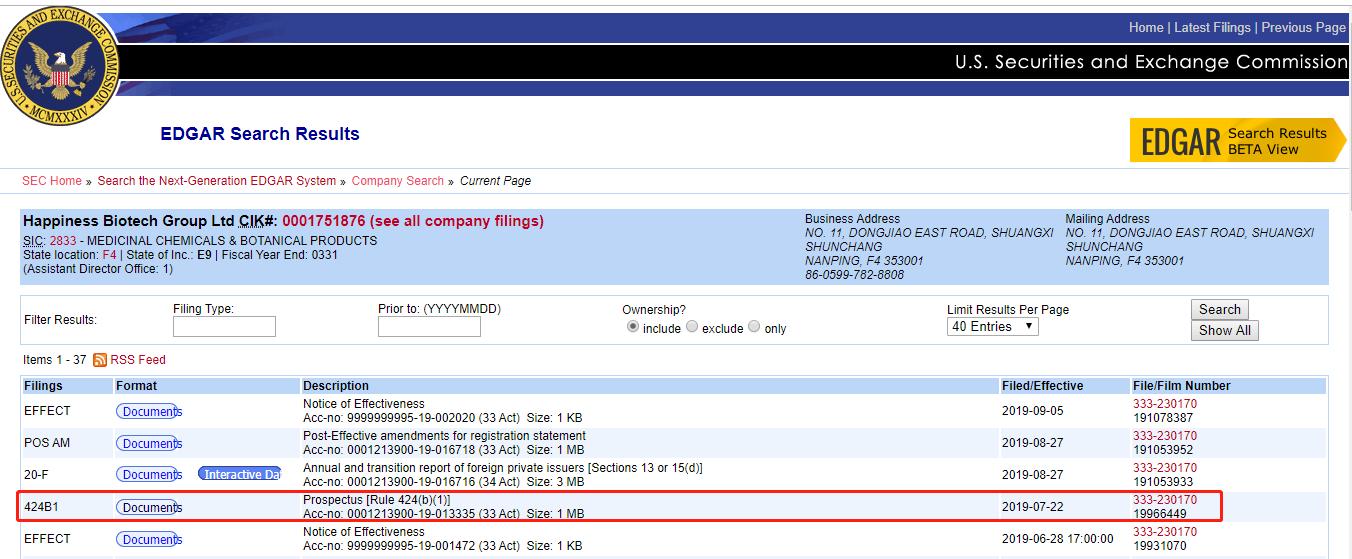Open file number 333-230170 in 2019-09-05 EFFECT row
1352x559 pixels.
pyautogui.click(x=1165, y=404)
